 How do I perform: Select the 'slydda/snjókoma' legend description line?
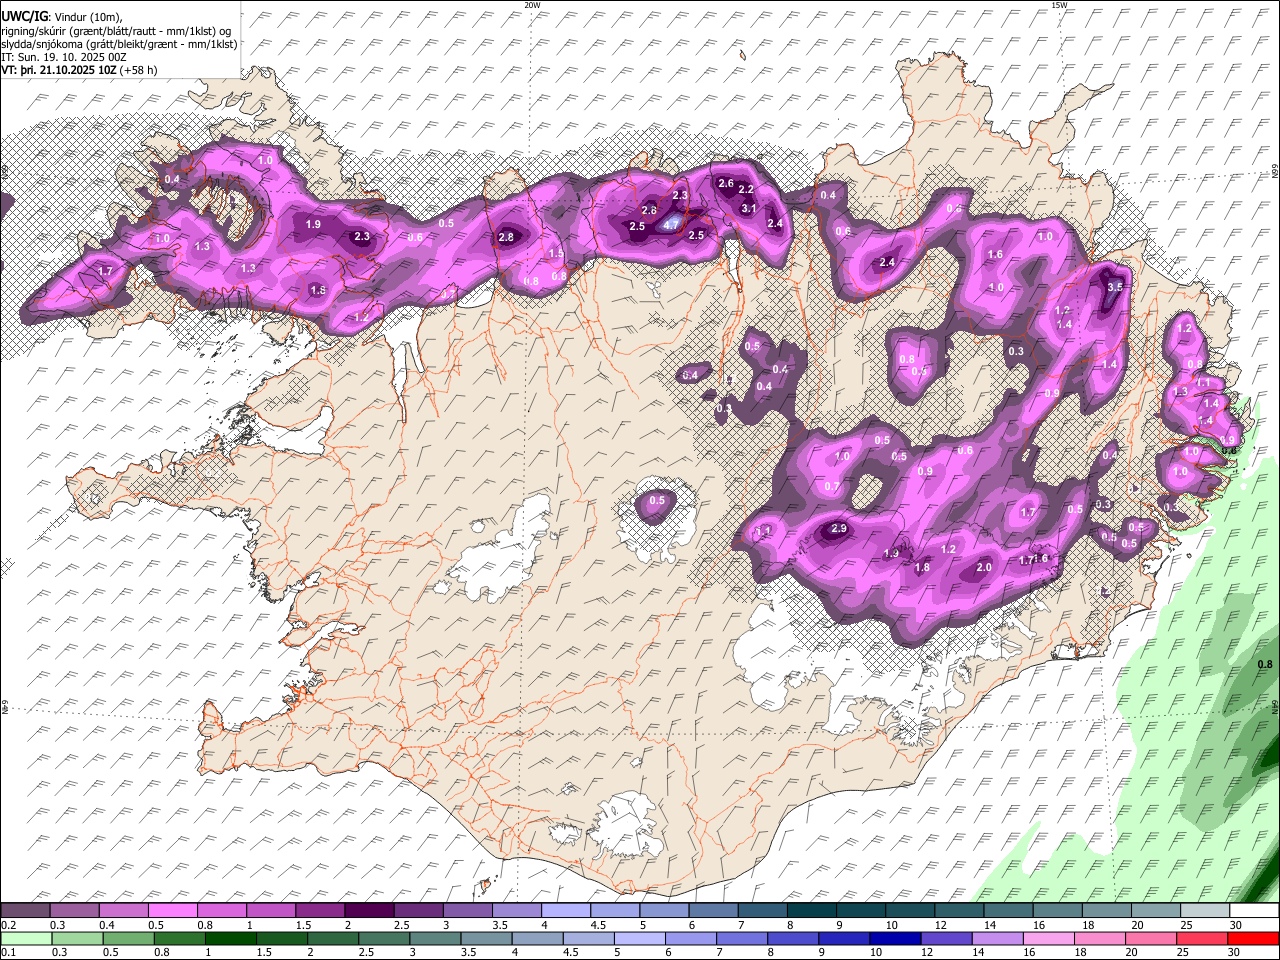pyautogui.click(x=119, y=44)
